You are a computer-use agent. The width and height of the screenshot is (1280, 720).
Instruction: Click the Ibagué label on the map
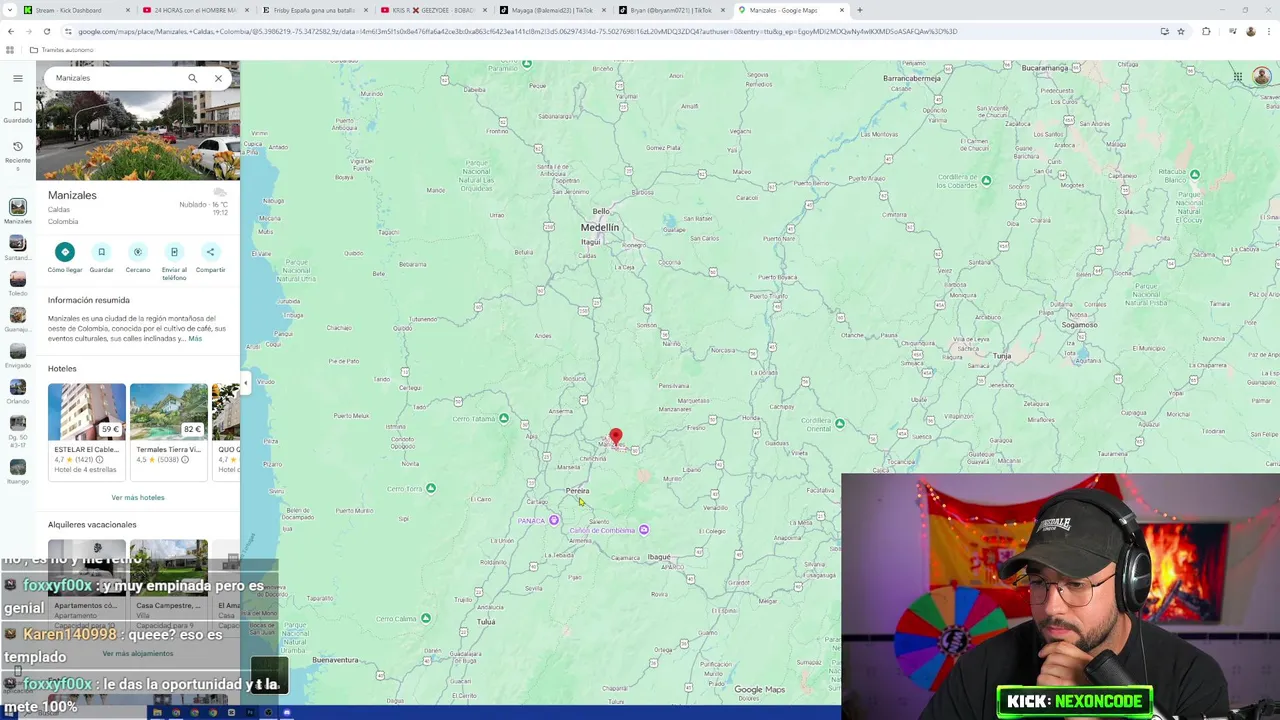[659, 557]
